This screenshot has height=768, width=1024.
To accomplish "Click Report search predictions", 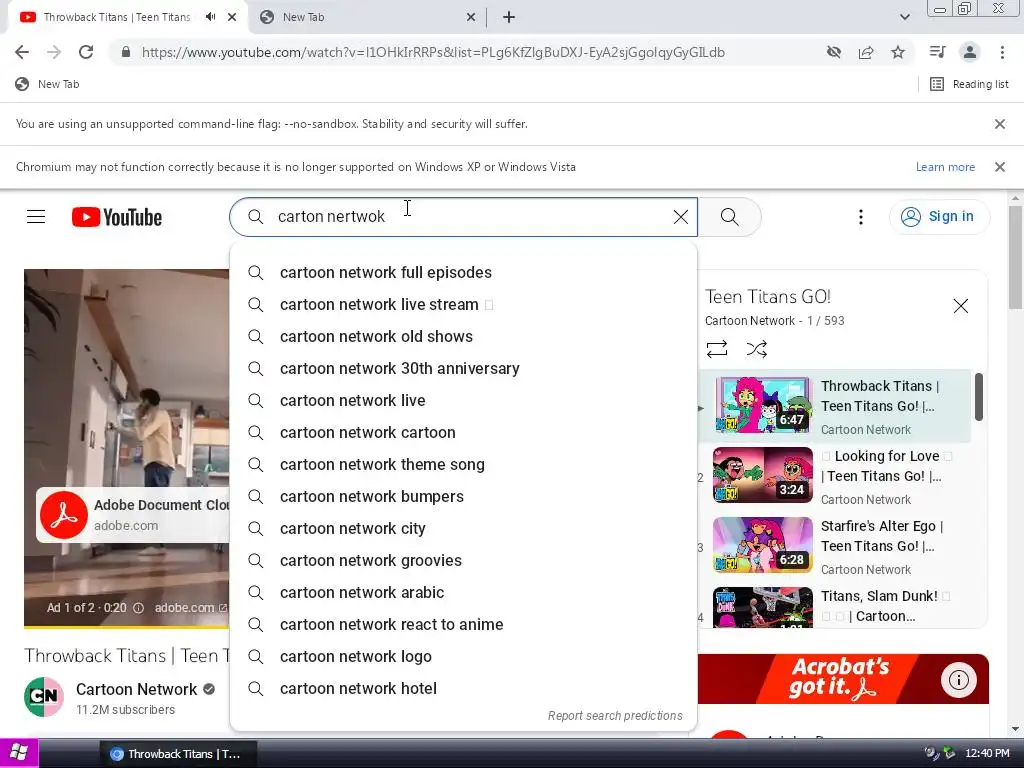I will point(615,716).
